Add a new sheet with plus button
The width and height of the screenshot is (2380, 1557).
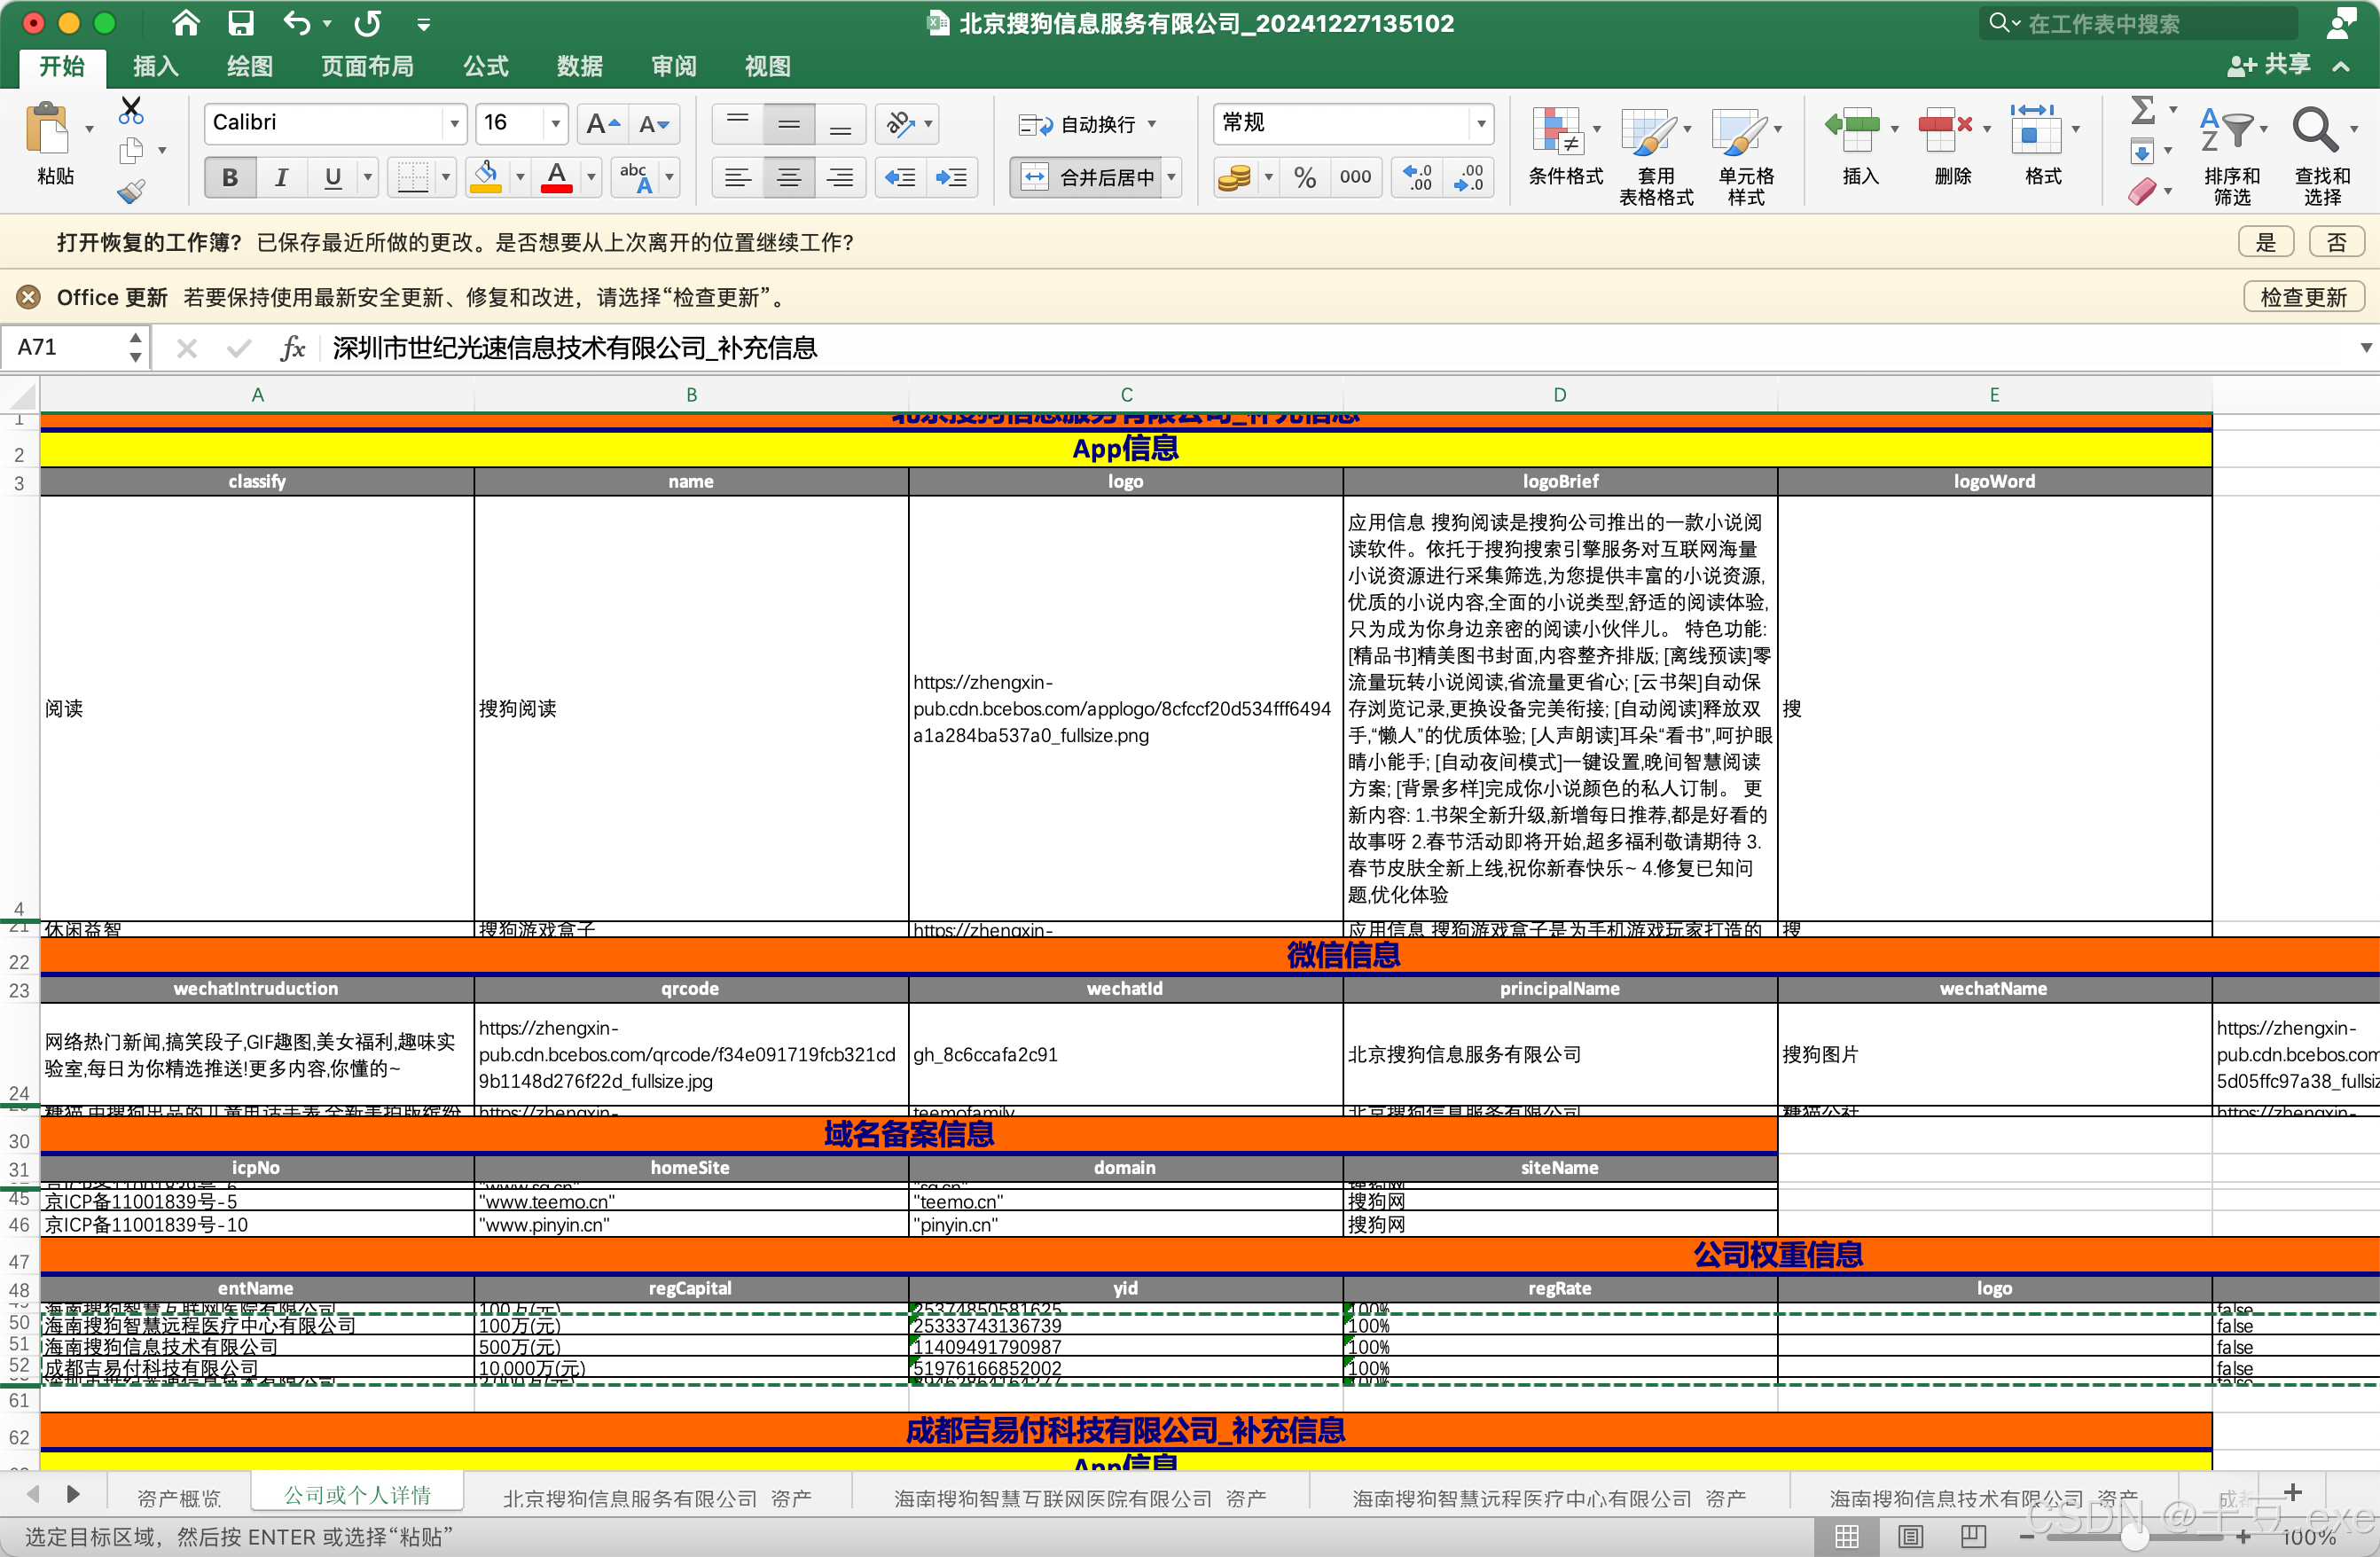[2294, 1493]
